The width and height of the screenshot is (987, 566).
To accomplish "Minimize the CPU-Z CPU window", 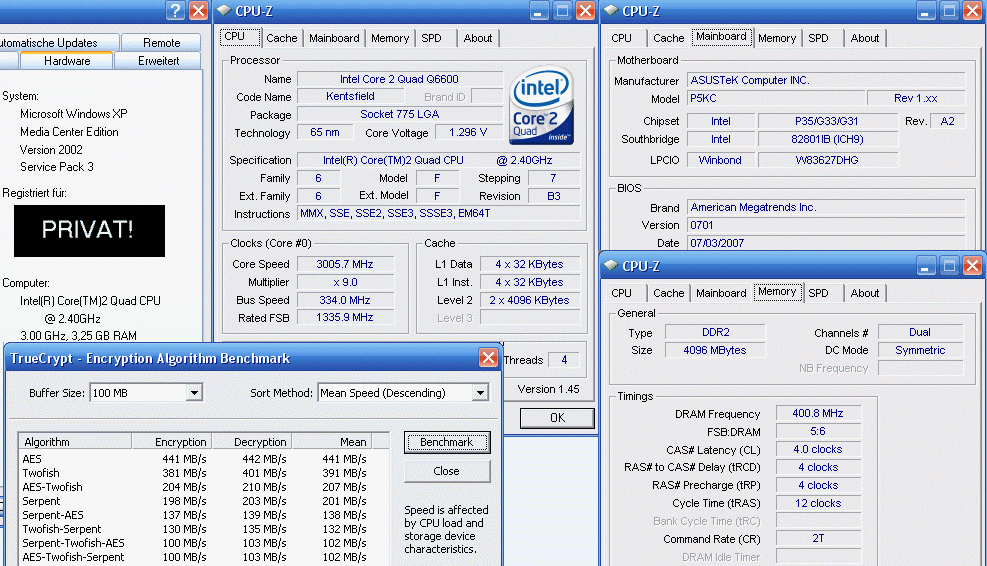I will (538, 11).
